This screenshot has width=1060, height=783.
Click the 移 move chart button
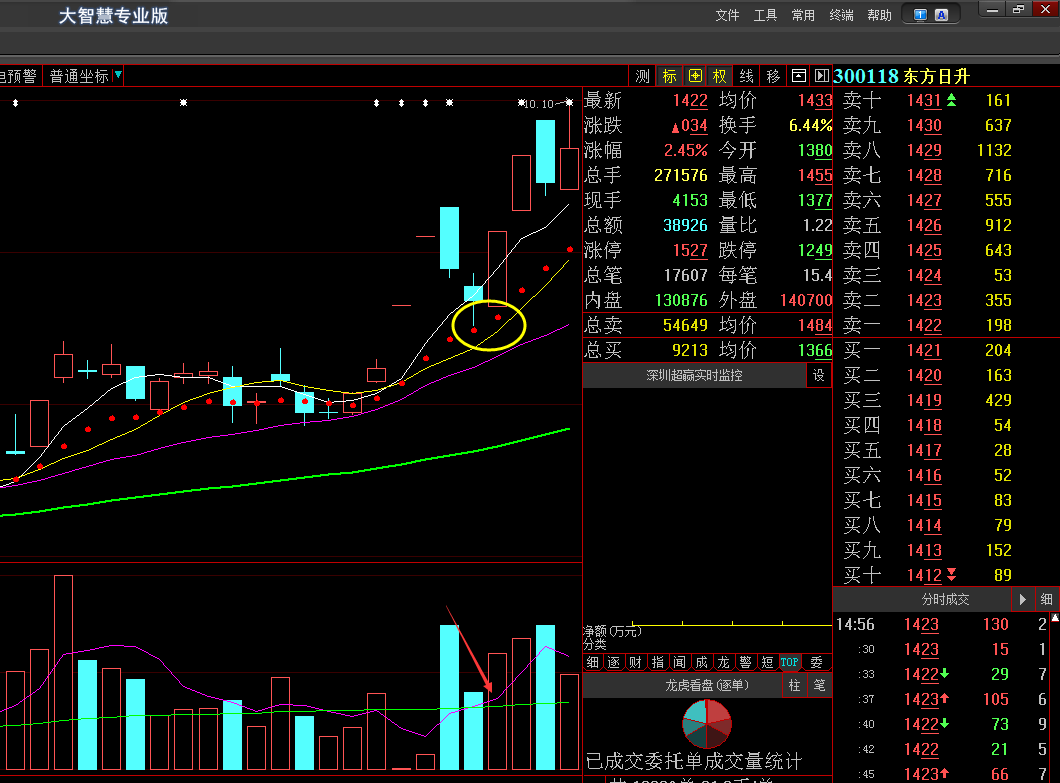[x=773, y=76]
